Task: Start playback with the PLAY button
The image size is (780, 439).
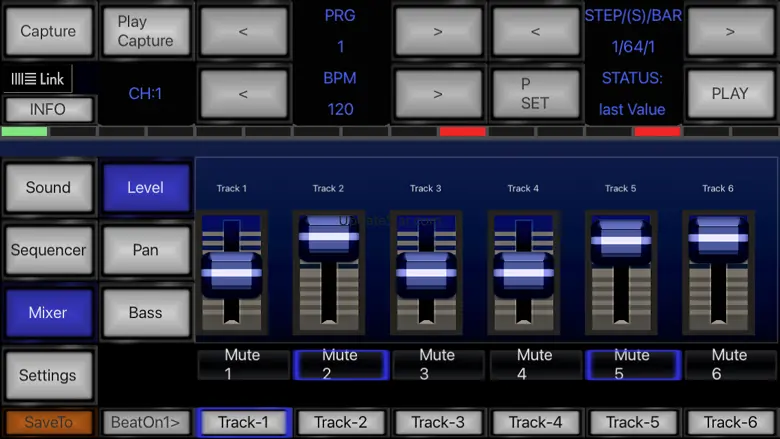Action: point(729,94)
